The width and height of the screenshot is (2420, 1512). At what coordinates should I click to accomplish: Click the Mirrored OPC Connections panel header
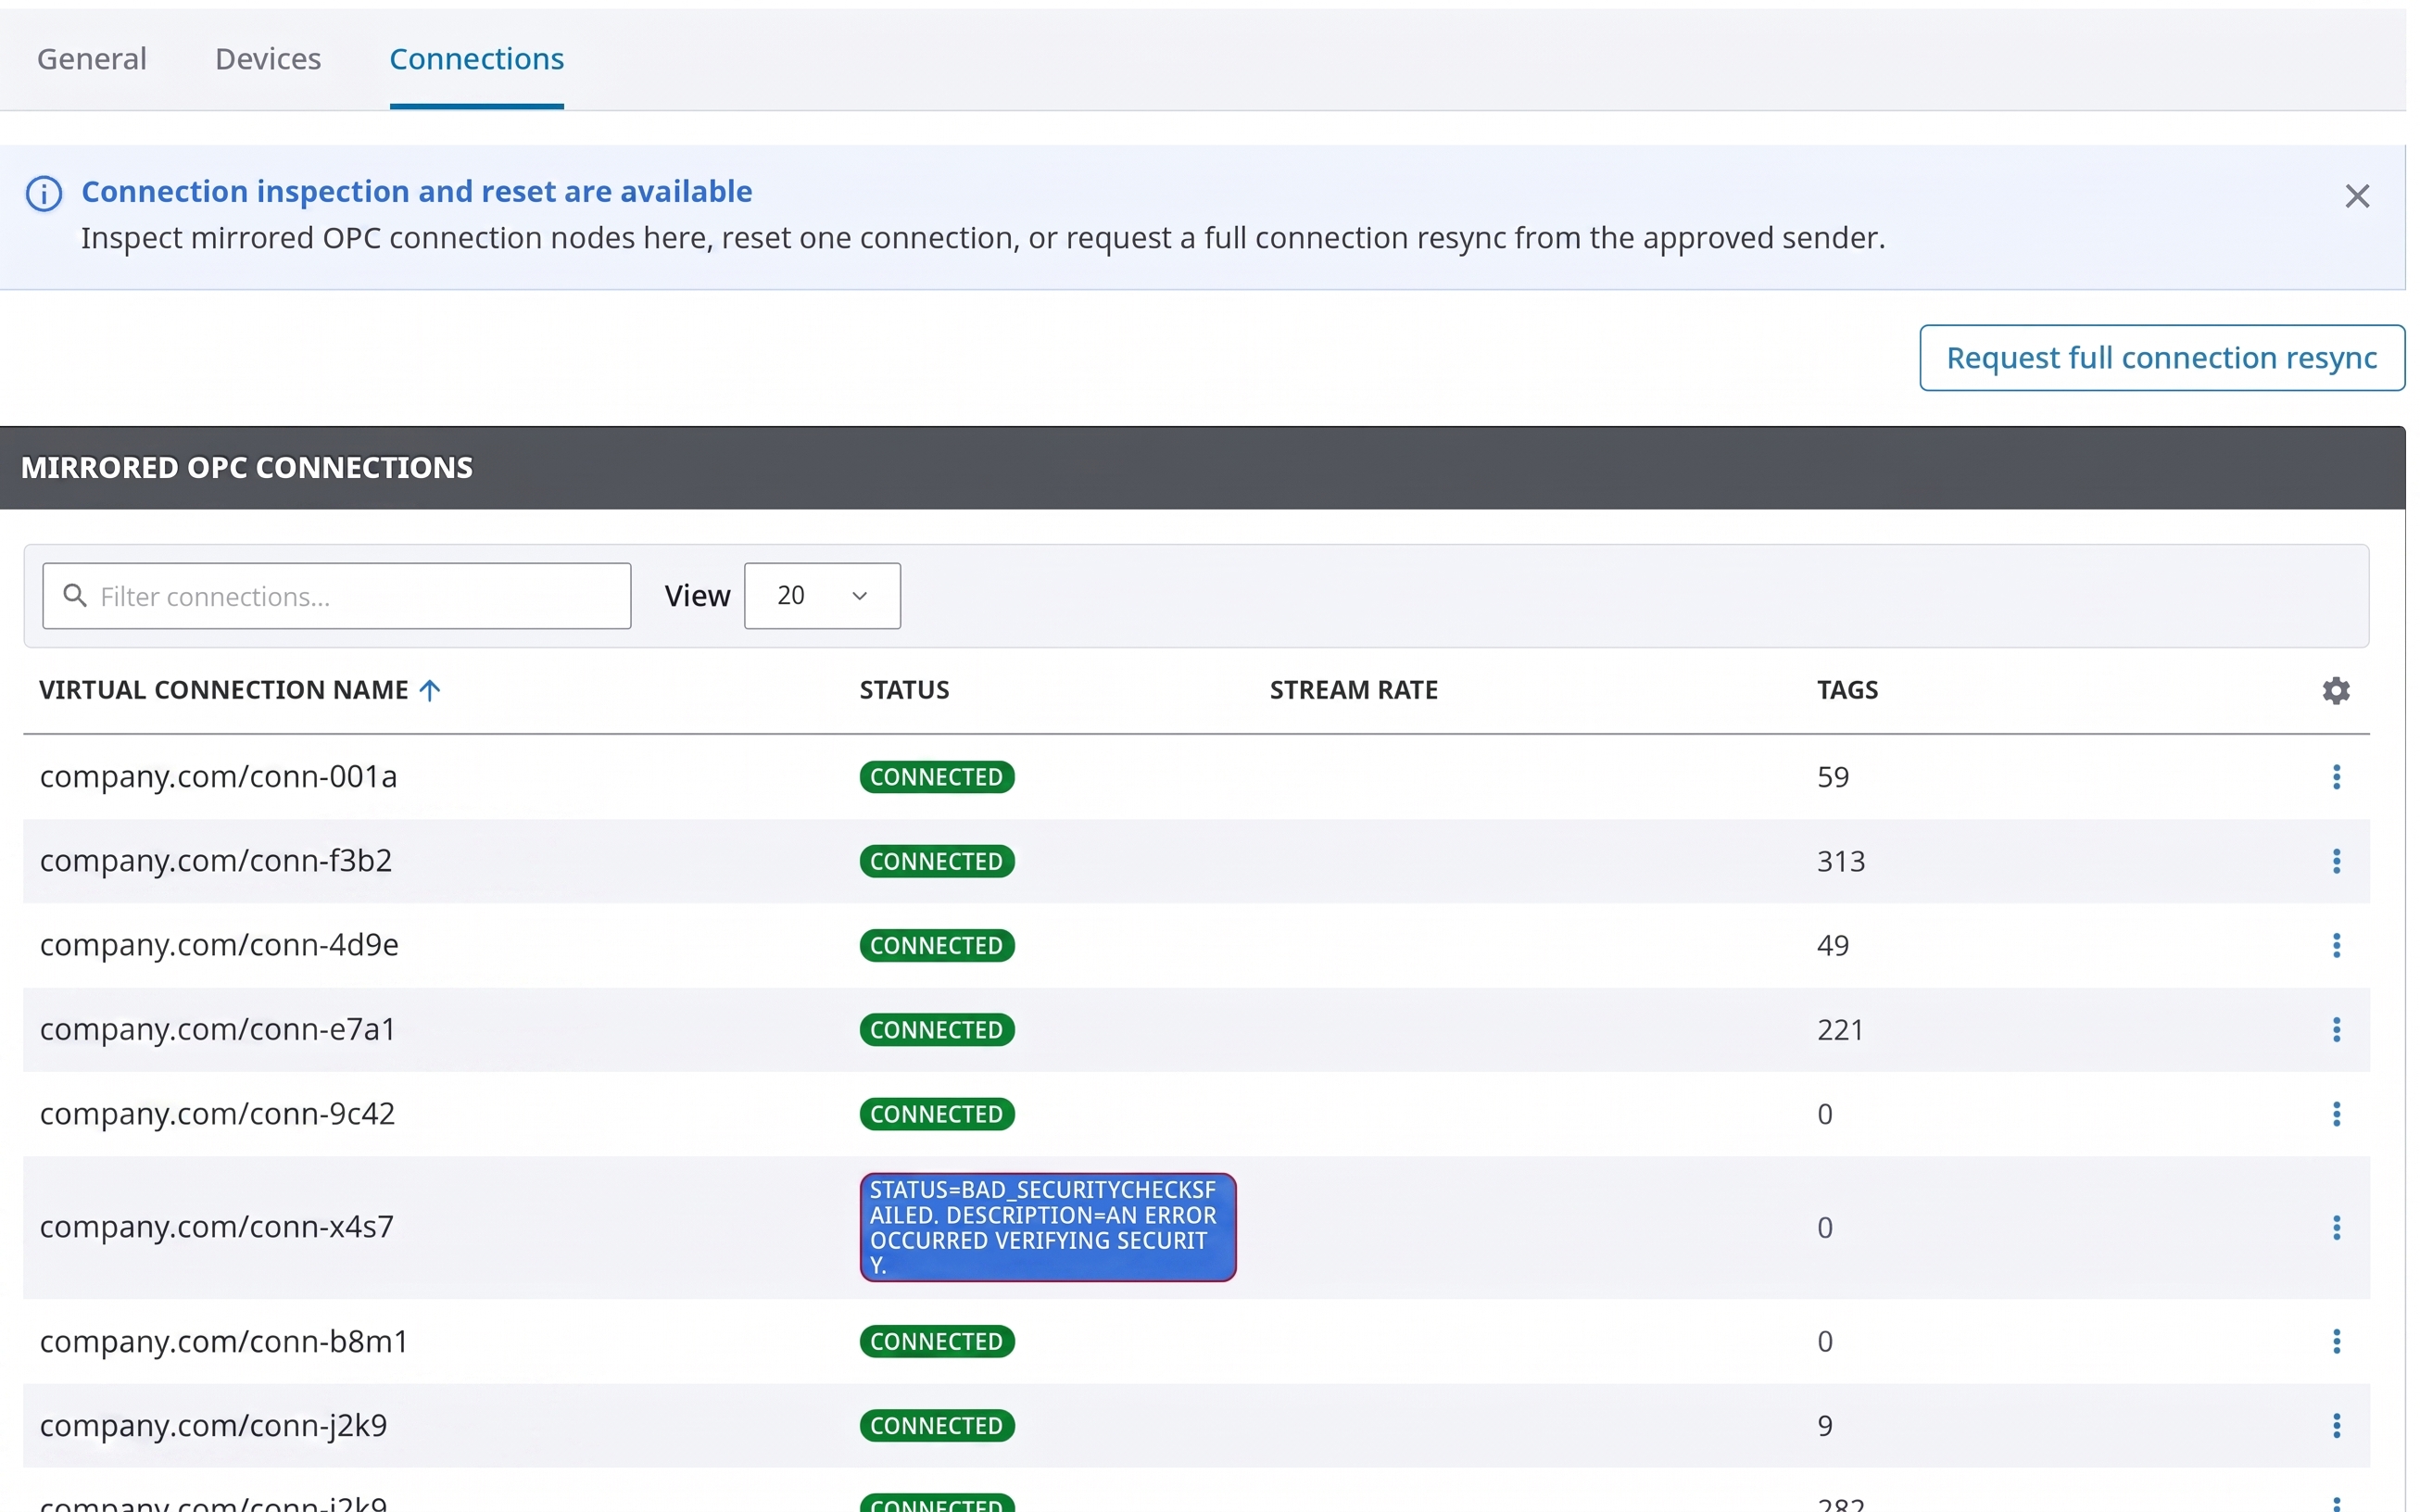[x=1202, y=468]
